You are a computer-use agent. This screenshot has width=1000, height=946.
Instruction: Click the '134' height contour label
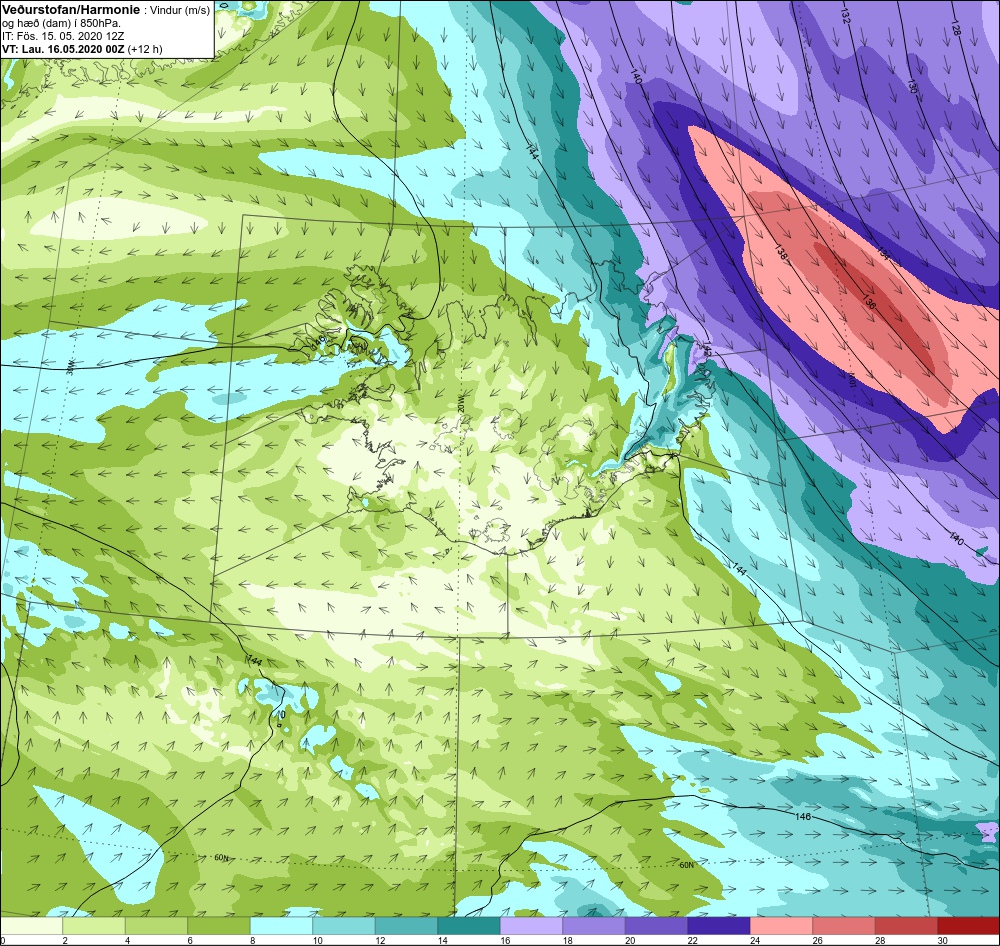click(883, 253)
